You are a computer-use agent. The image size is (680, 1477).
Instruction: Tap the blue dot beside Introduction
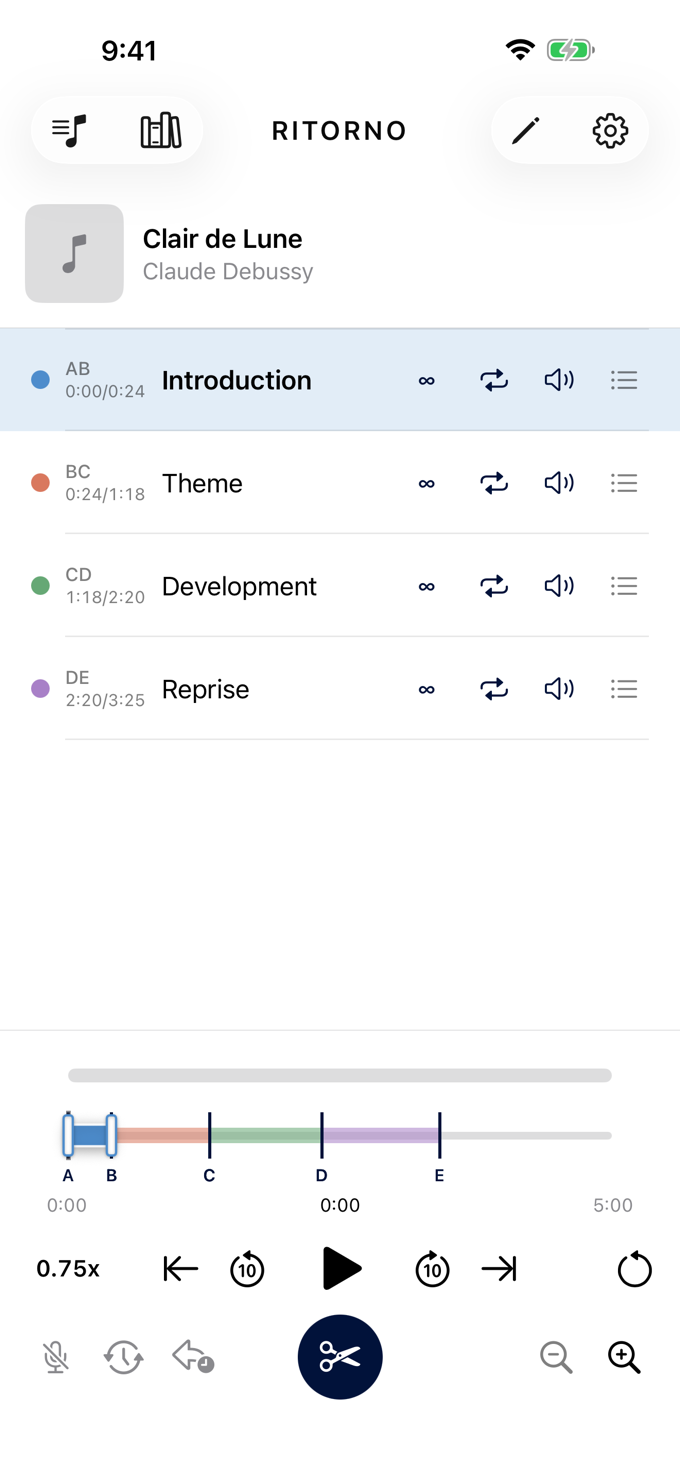pyautogui.click(x=40, y=380)
